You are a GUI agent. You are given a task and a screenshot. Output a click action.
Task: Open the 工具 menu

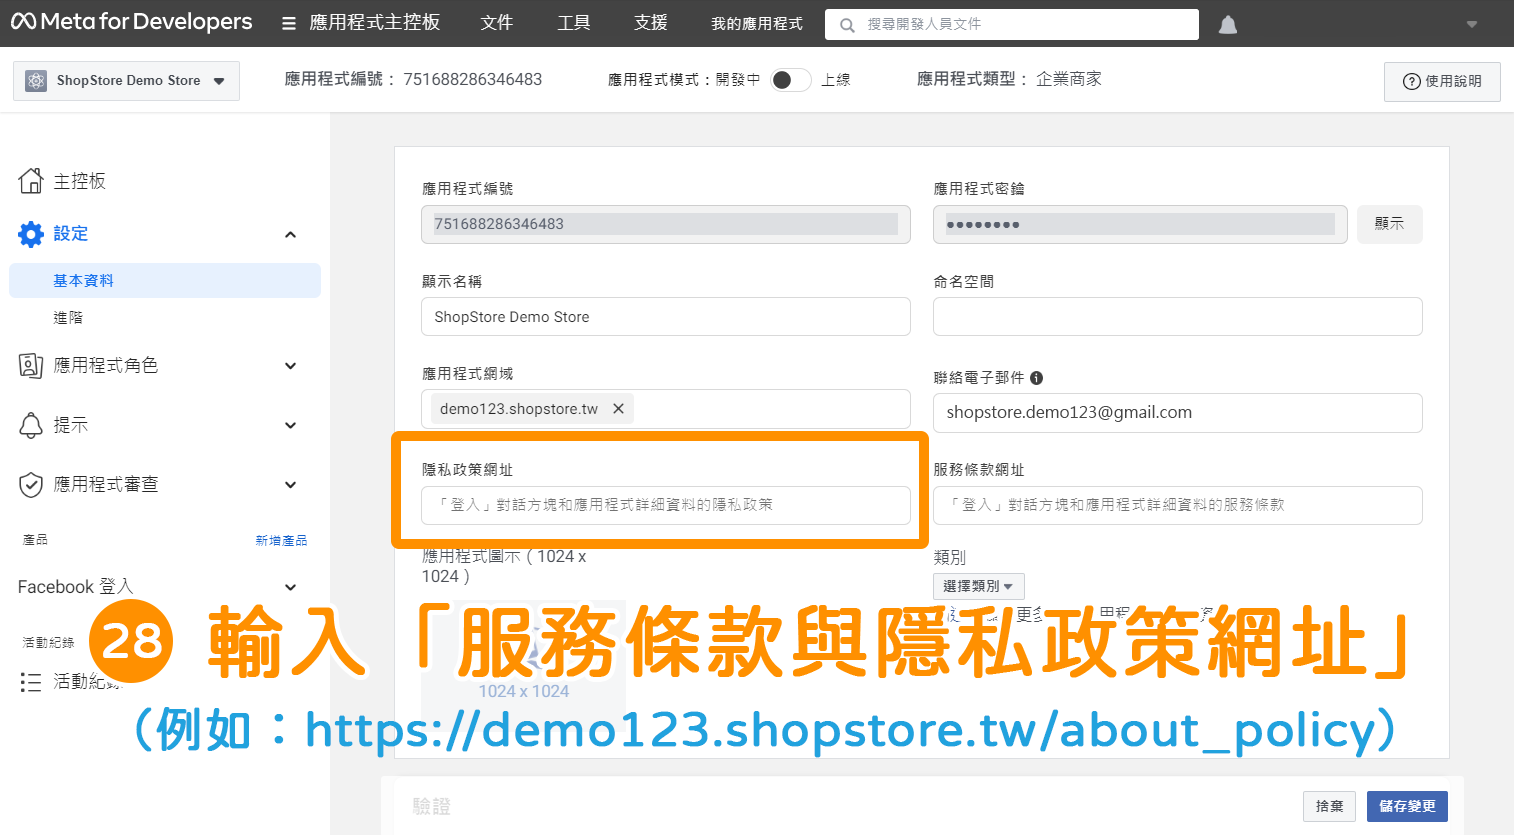pyautogui.click(x=574, y=23)
